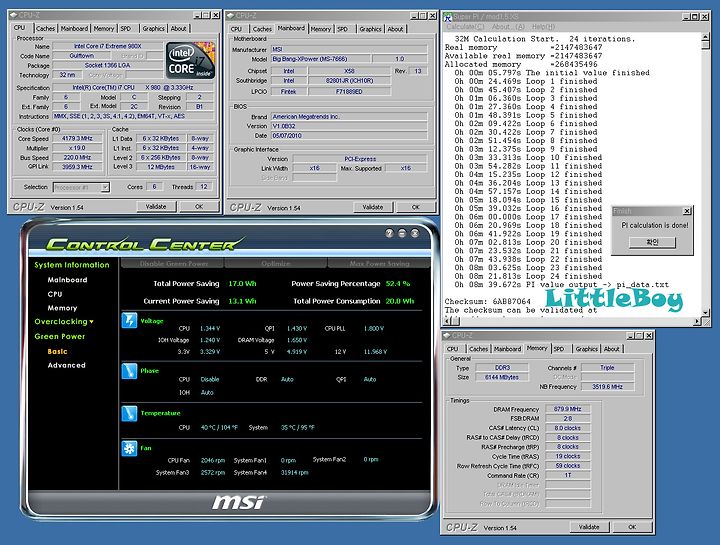The width and height of the screenshot is (720, 545).
Task: Open Memory tab in the CPU-Z CPU window
Action: coord(104,28)
